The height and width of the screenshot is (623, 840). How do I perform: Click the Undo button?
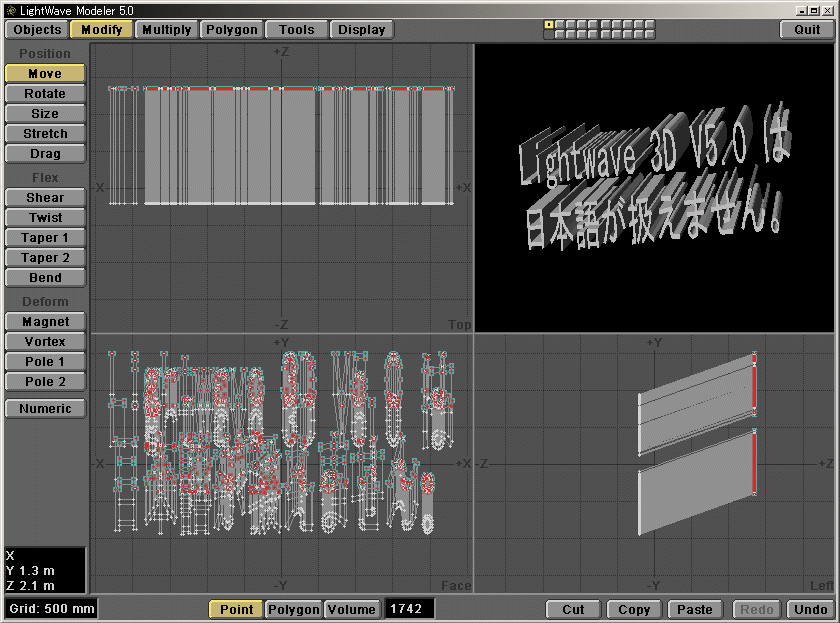pos(810,609)
